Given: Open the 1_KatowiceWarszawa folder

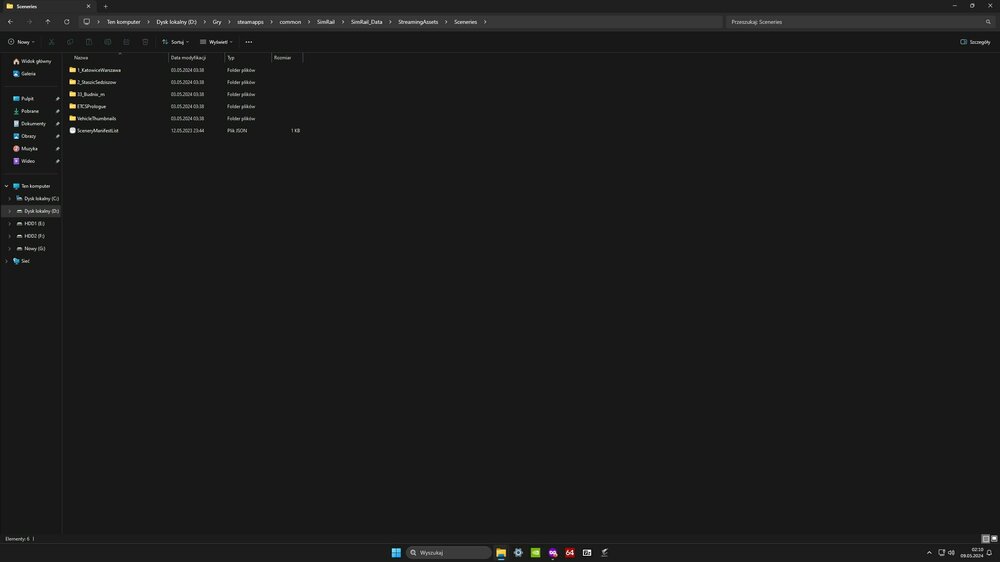Looking at the screenshot, I should 98,70.
